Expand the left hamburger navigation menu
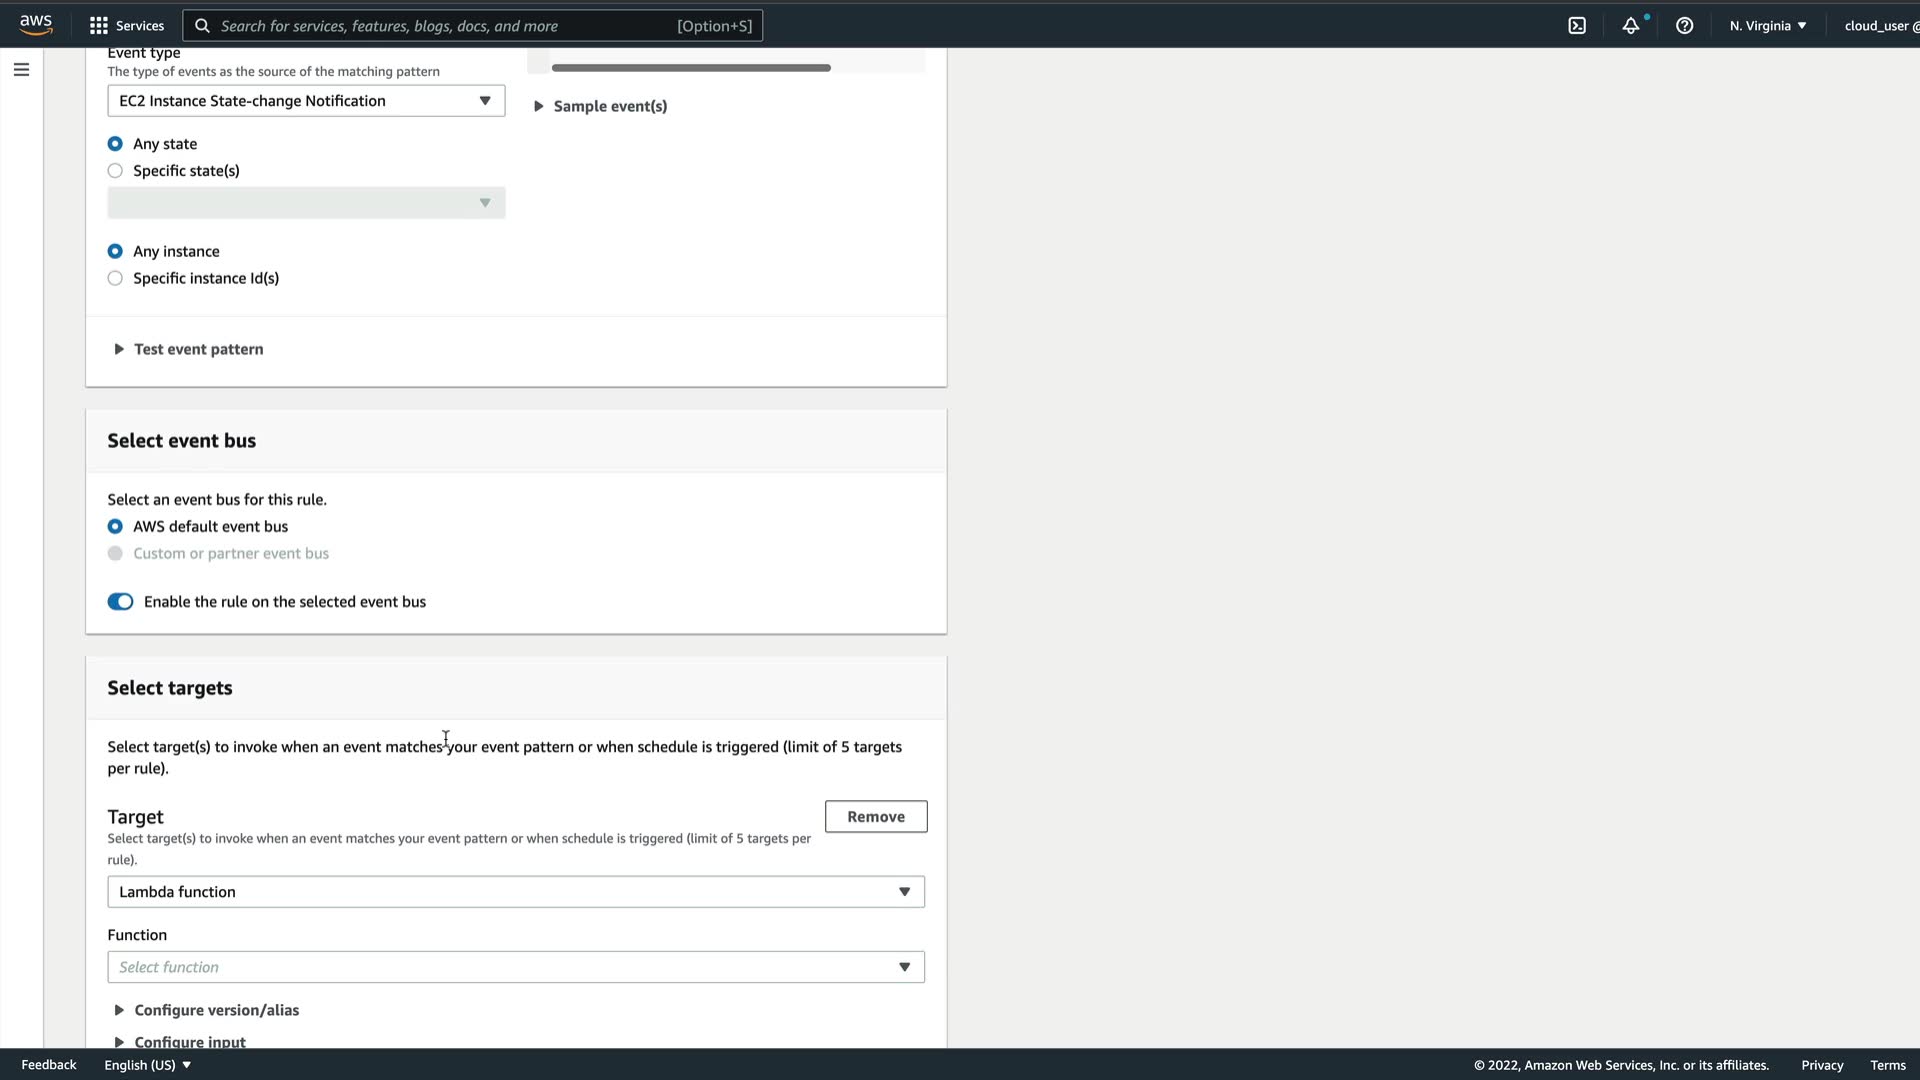 pos(21,70)
